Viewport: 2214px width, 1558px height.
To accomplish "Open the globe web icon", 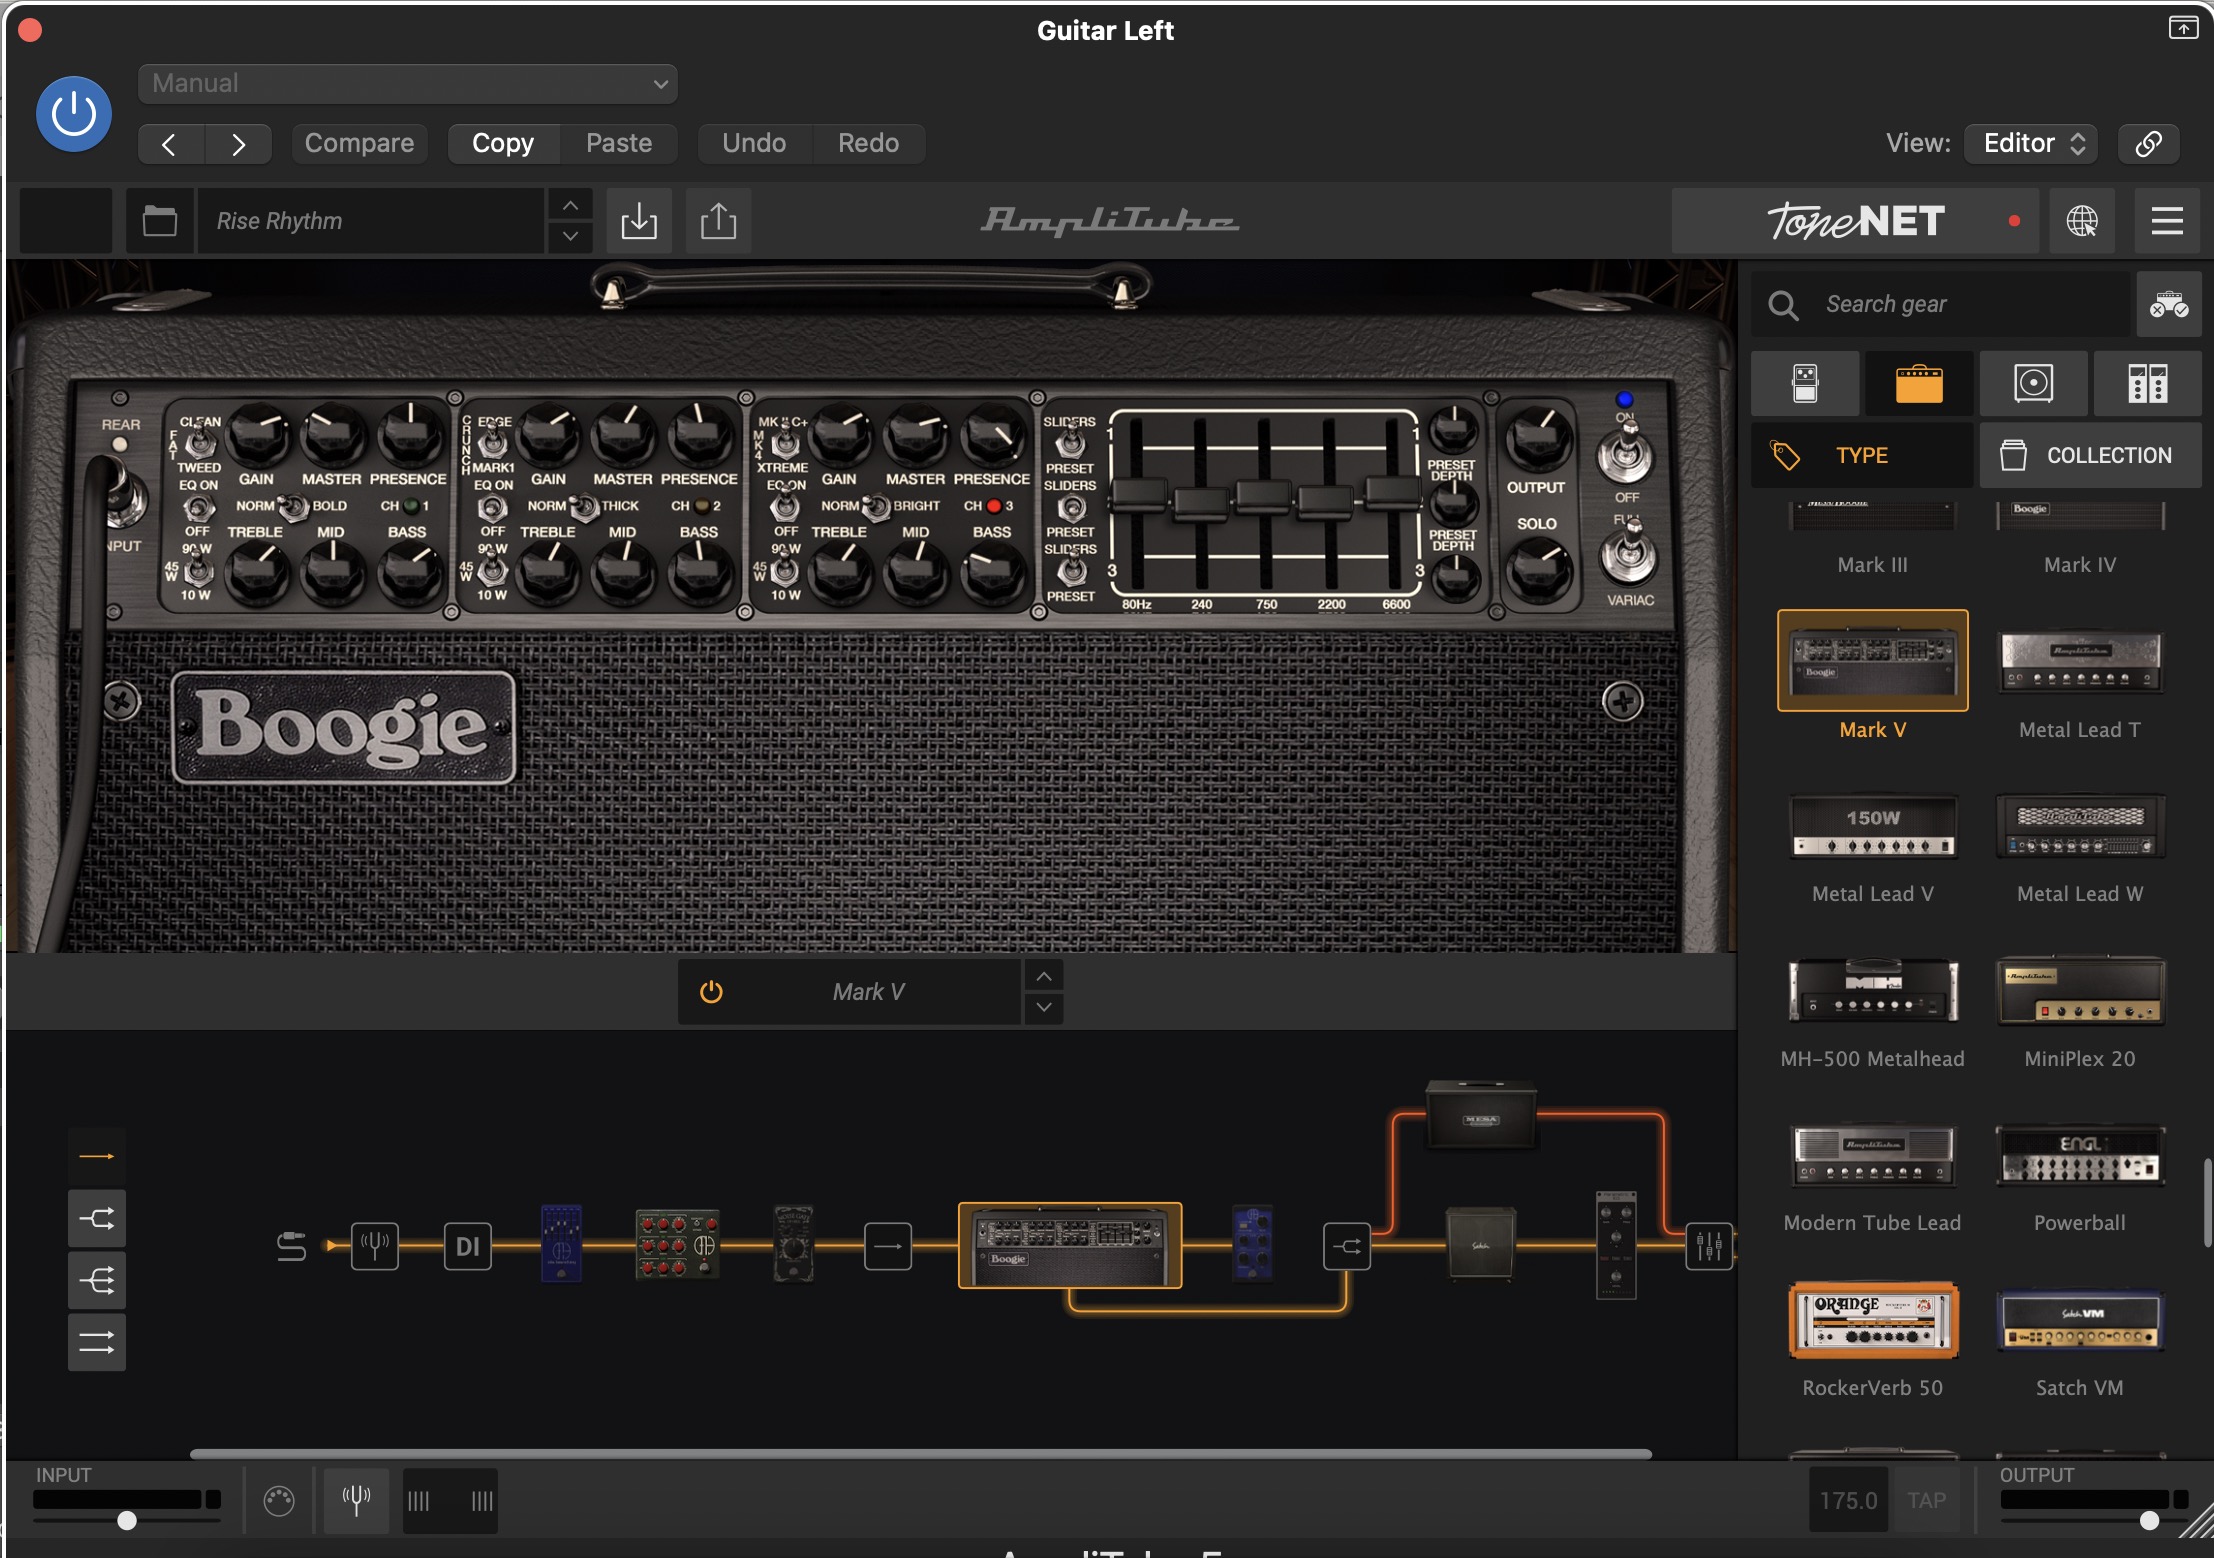I will click(x=2082, y=221).
